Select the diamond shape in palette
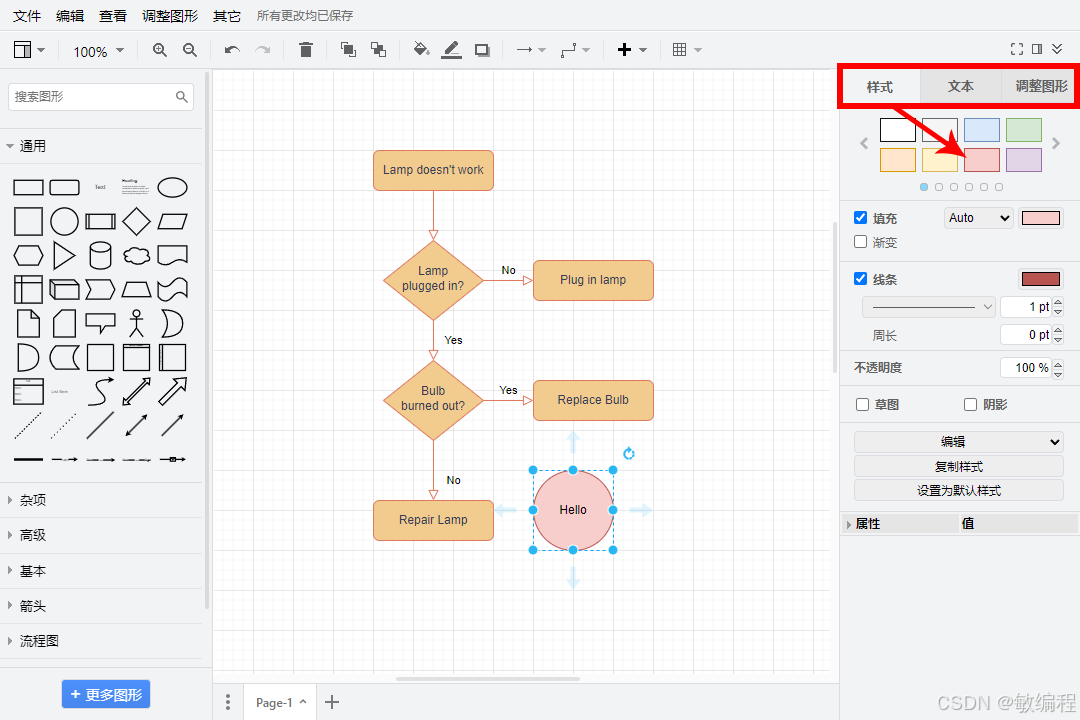 coord(136,222)
